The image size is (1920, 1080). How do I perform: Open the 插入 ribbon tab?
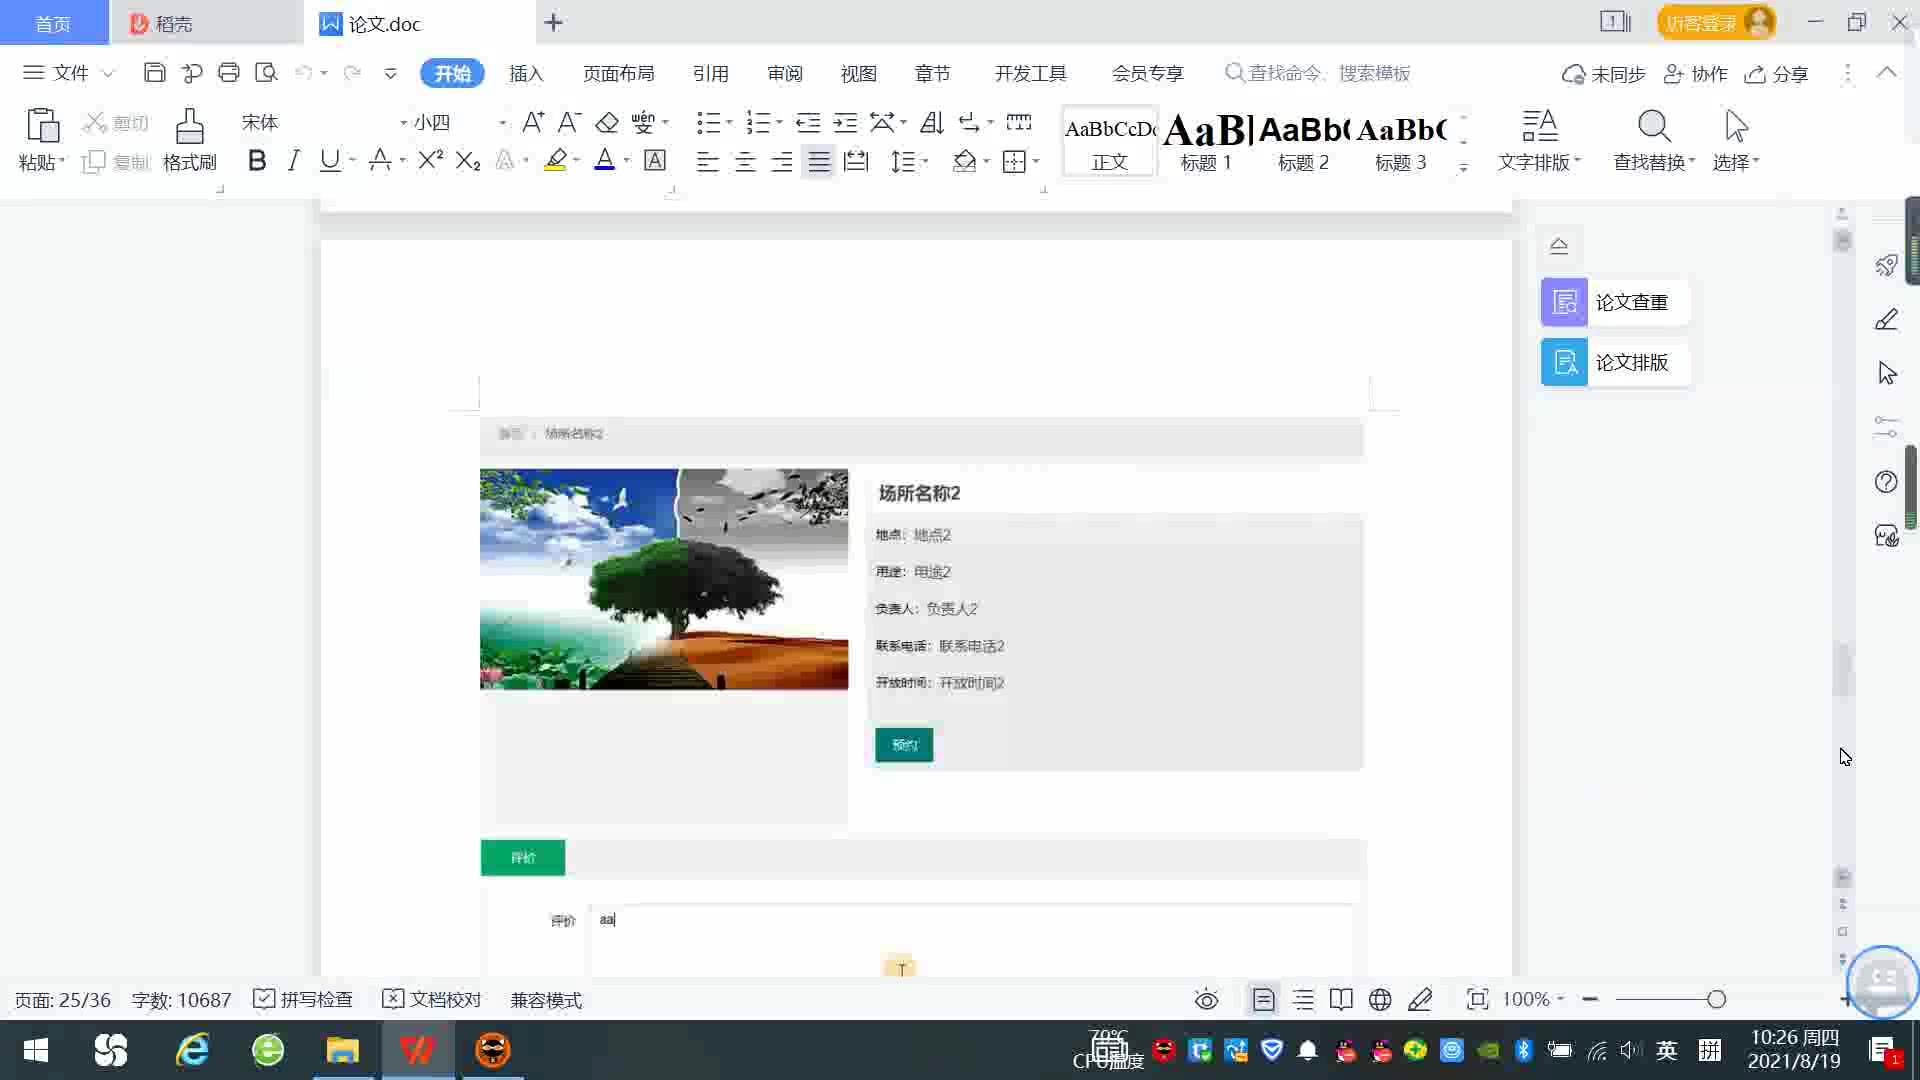[x=526, y=73]
